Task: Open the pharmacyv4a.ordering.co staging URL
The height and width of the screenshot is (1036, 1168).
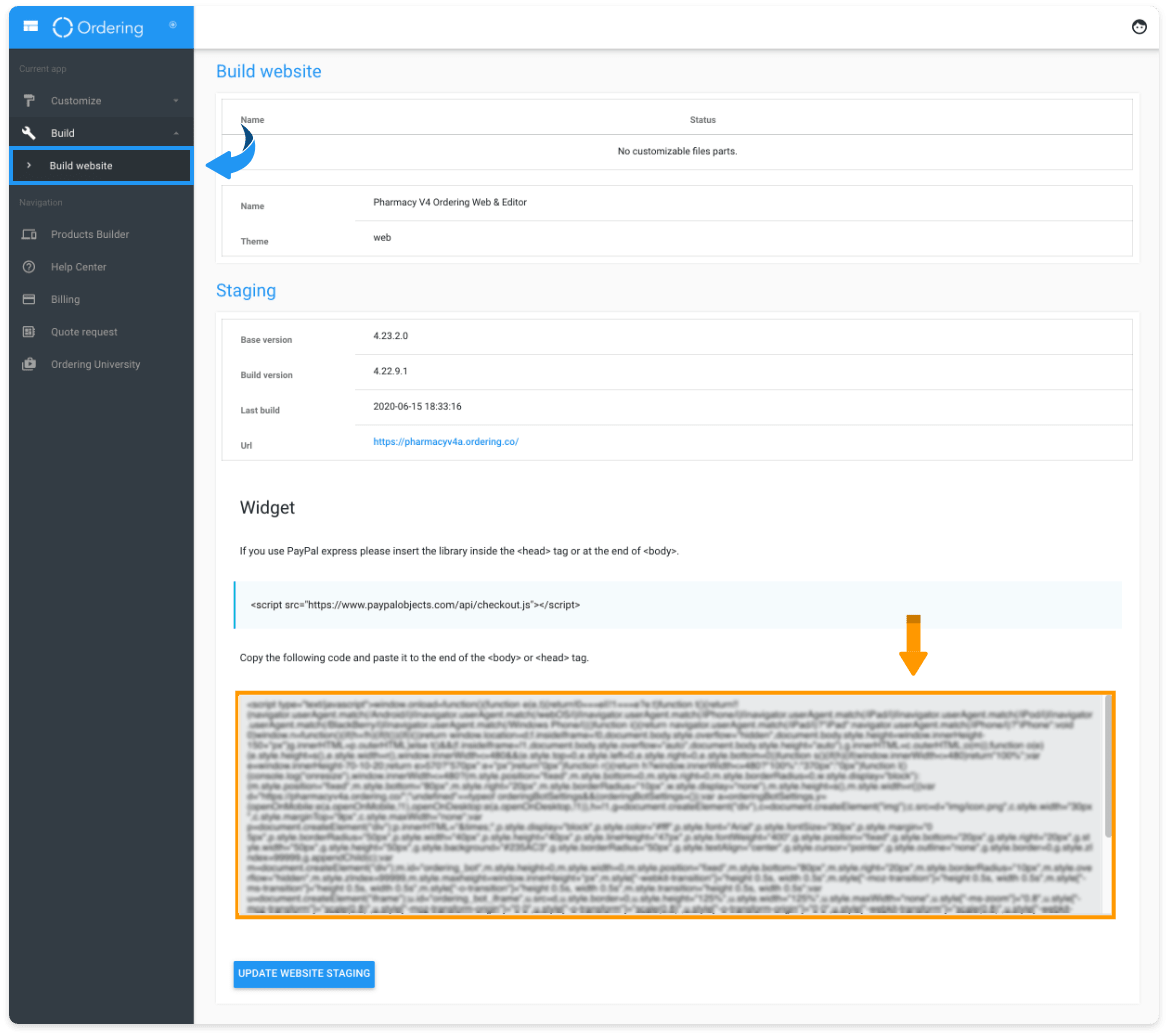Action: [x=445, y=442]
